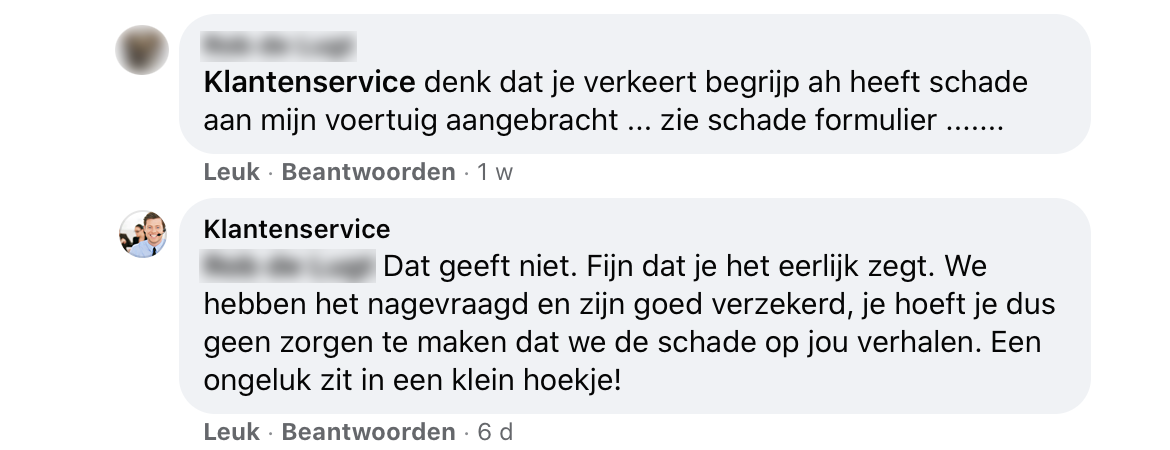
Task: Click Beantwoorden under the Klantenservice reply
Action: pyautogui.click(x=368, y=432)
